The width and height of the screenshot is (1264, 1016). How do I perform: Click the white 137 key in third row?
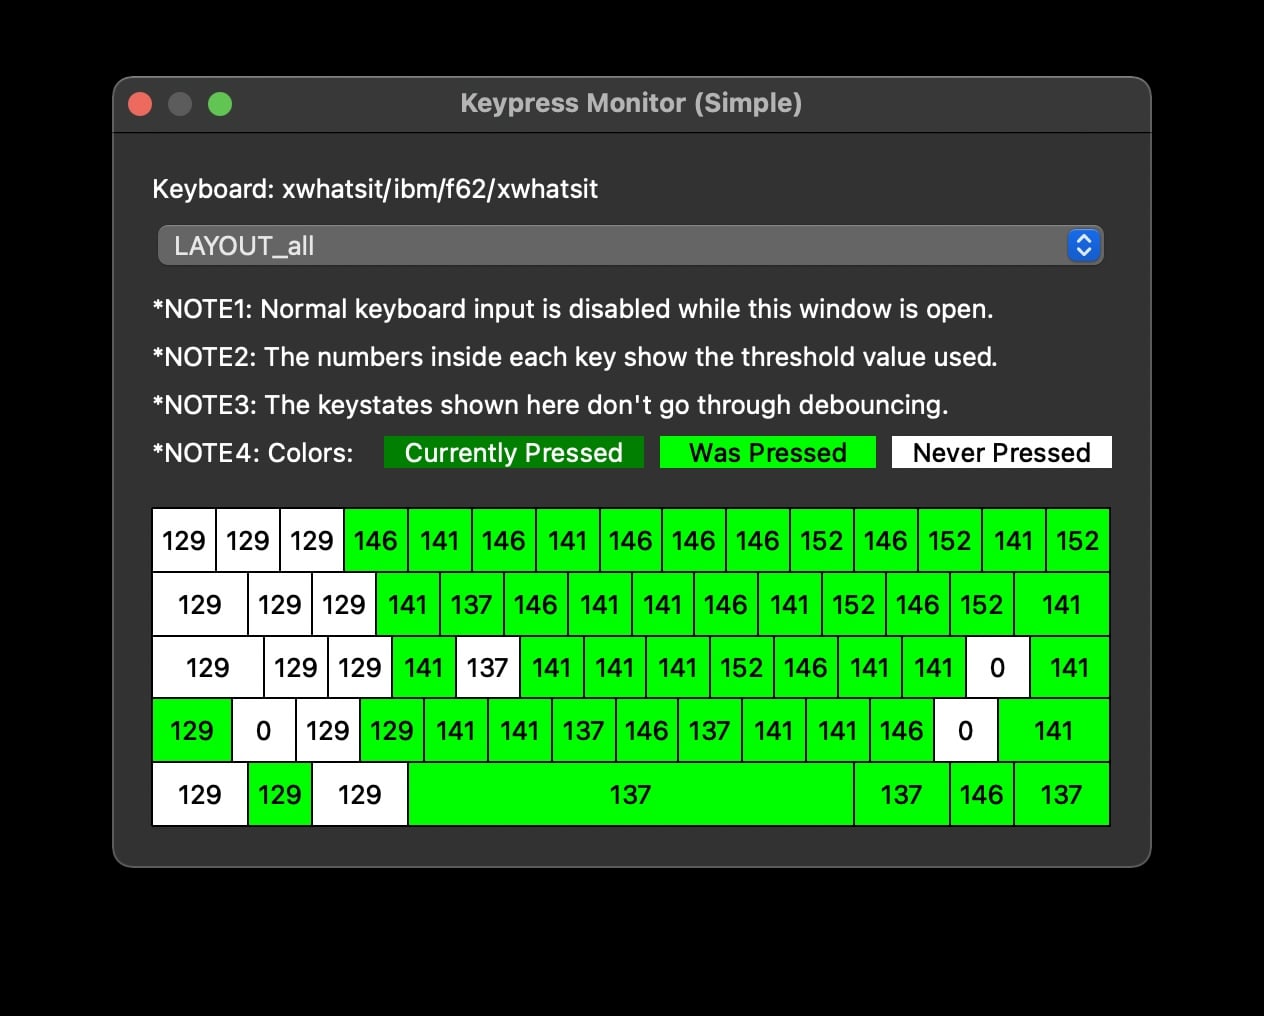click(487, 668)
